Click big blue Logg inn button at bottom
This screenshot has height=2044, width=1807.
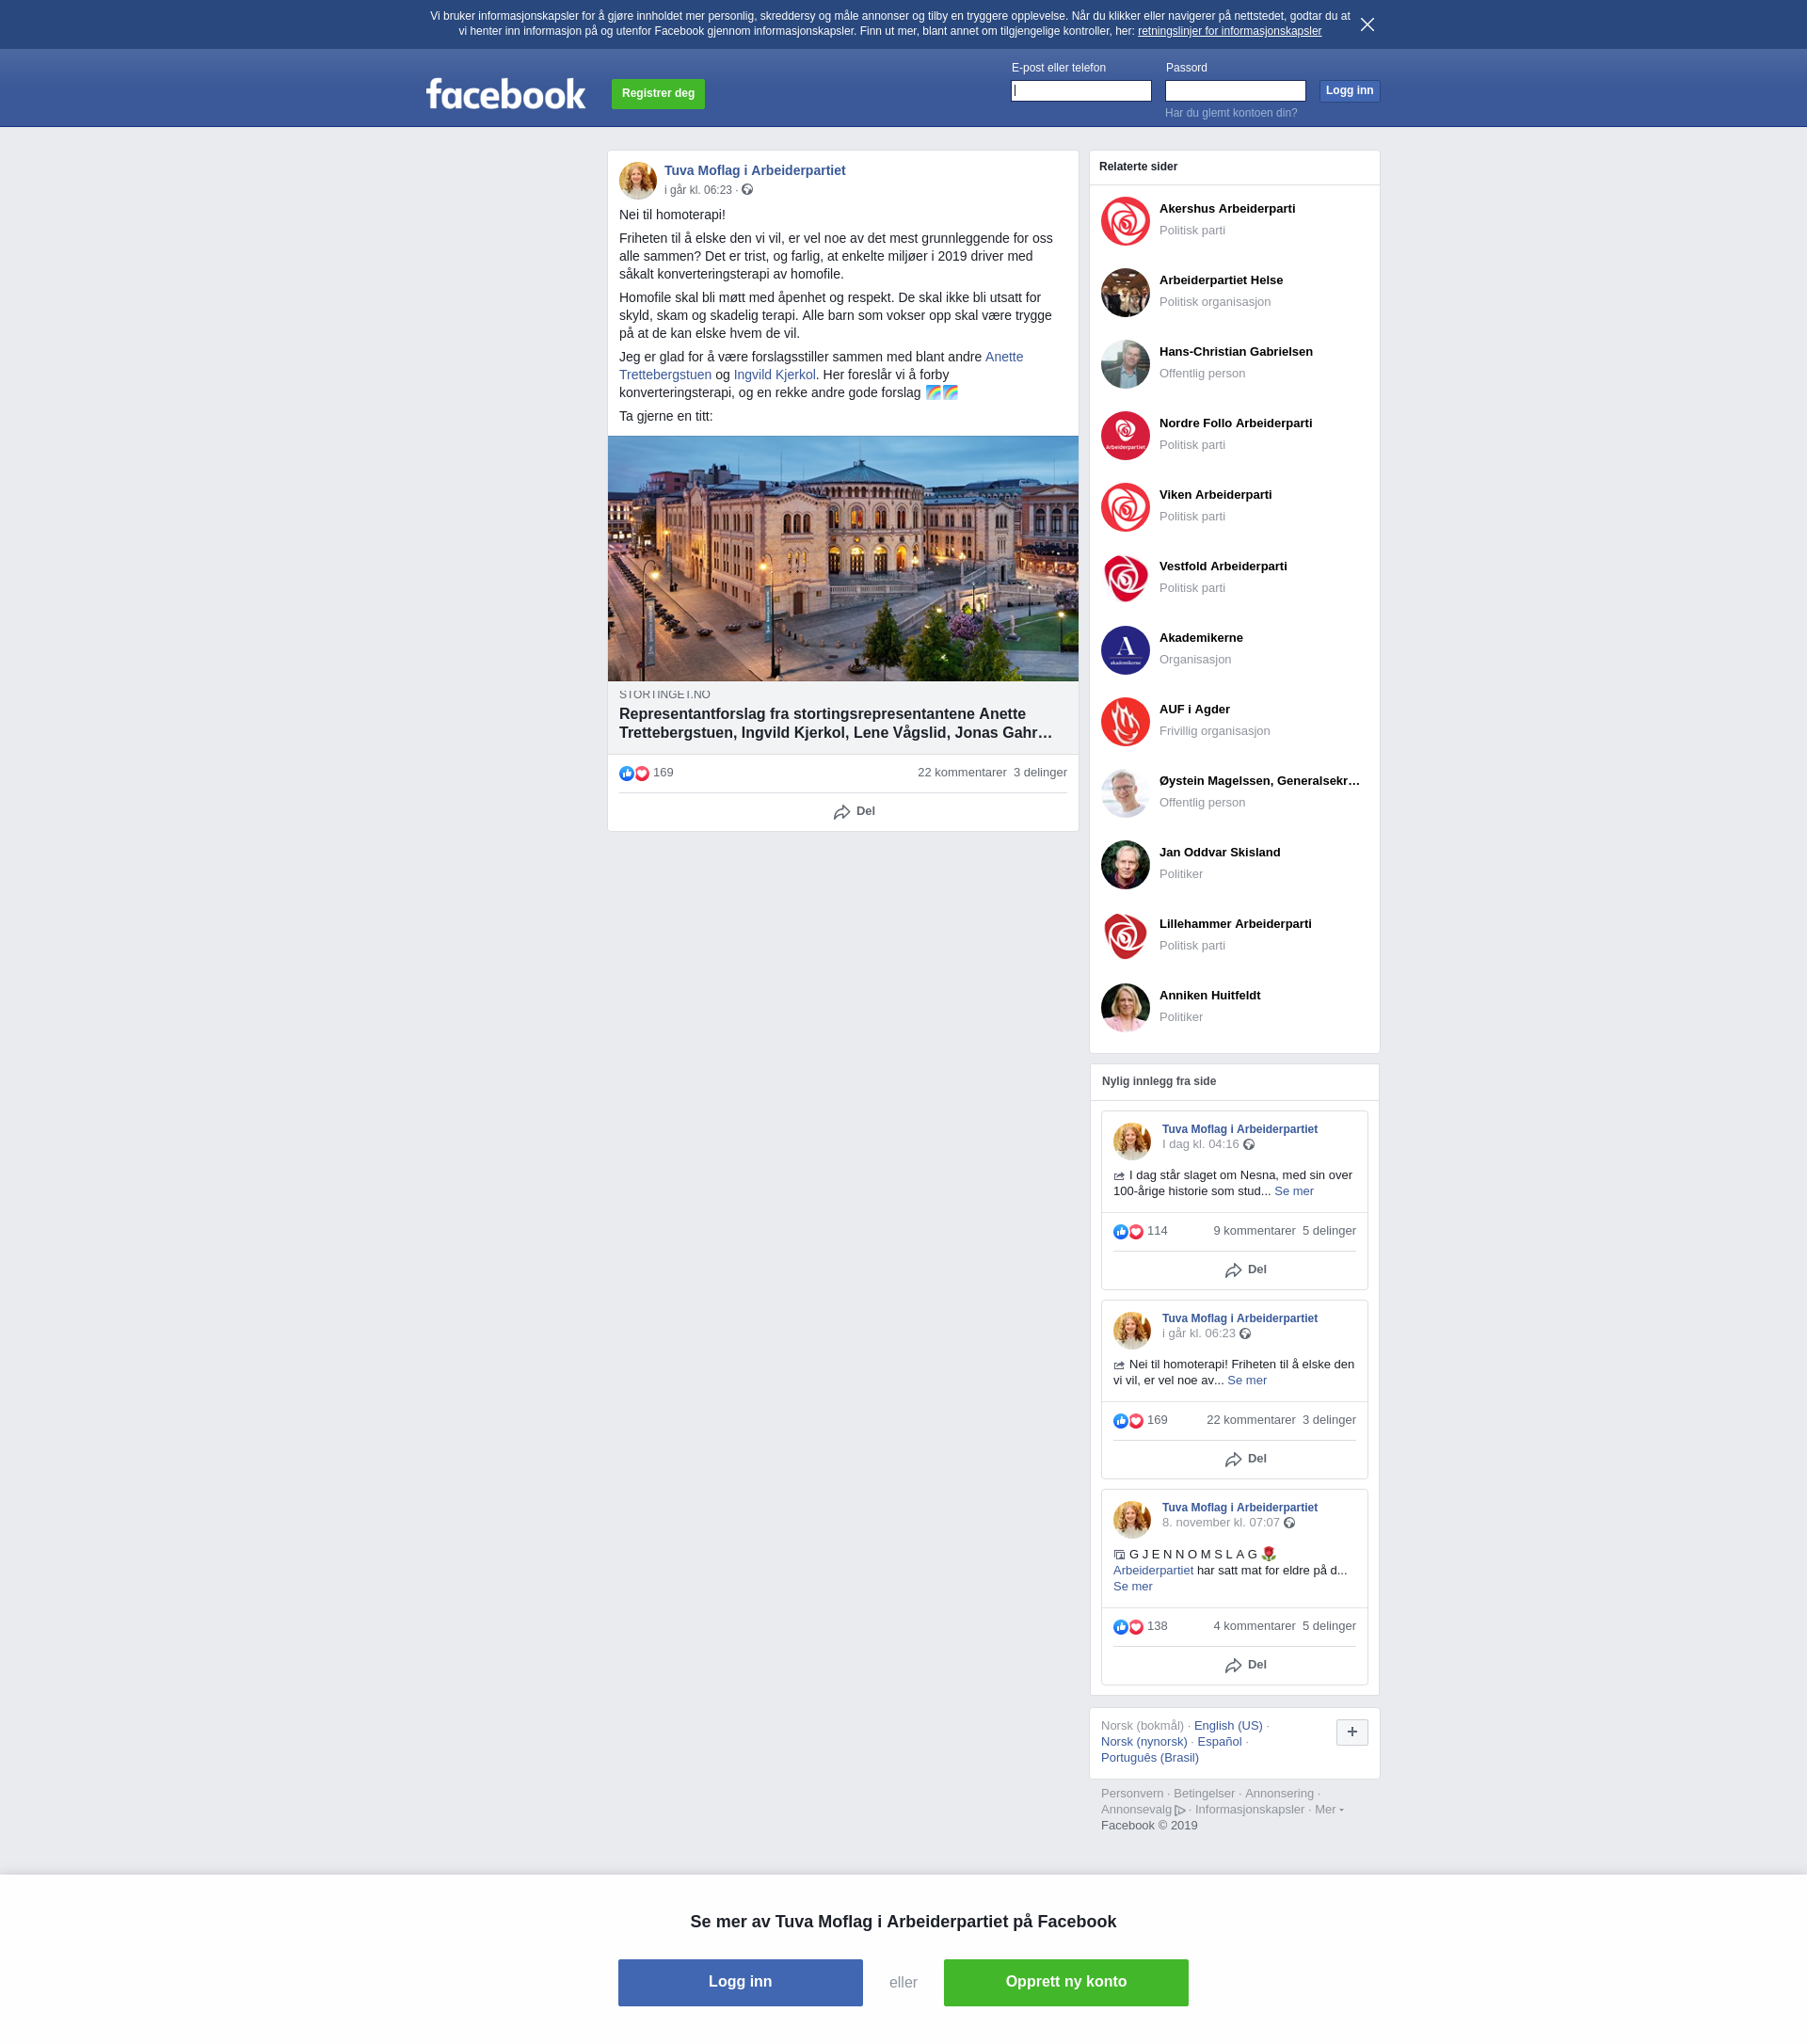(x=740, y=1982)
